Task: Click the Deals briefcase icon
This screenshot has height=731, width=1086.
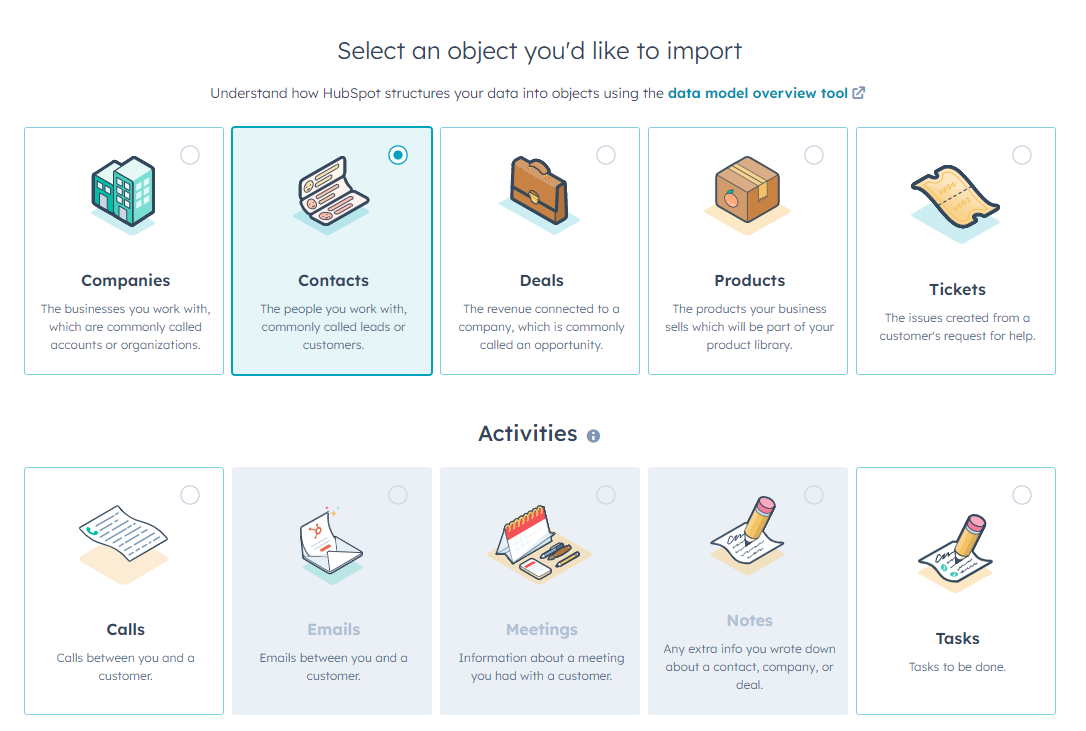Action: tap(540, 194)
